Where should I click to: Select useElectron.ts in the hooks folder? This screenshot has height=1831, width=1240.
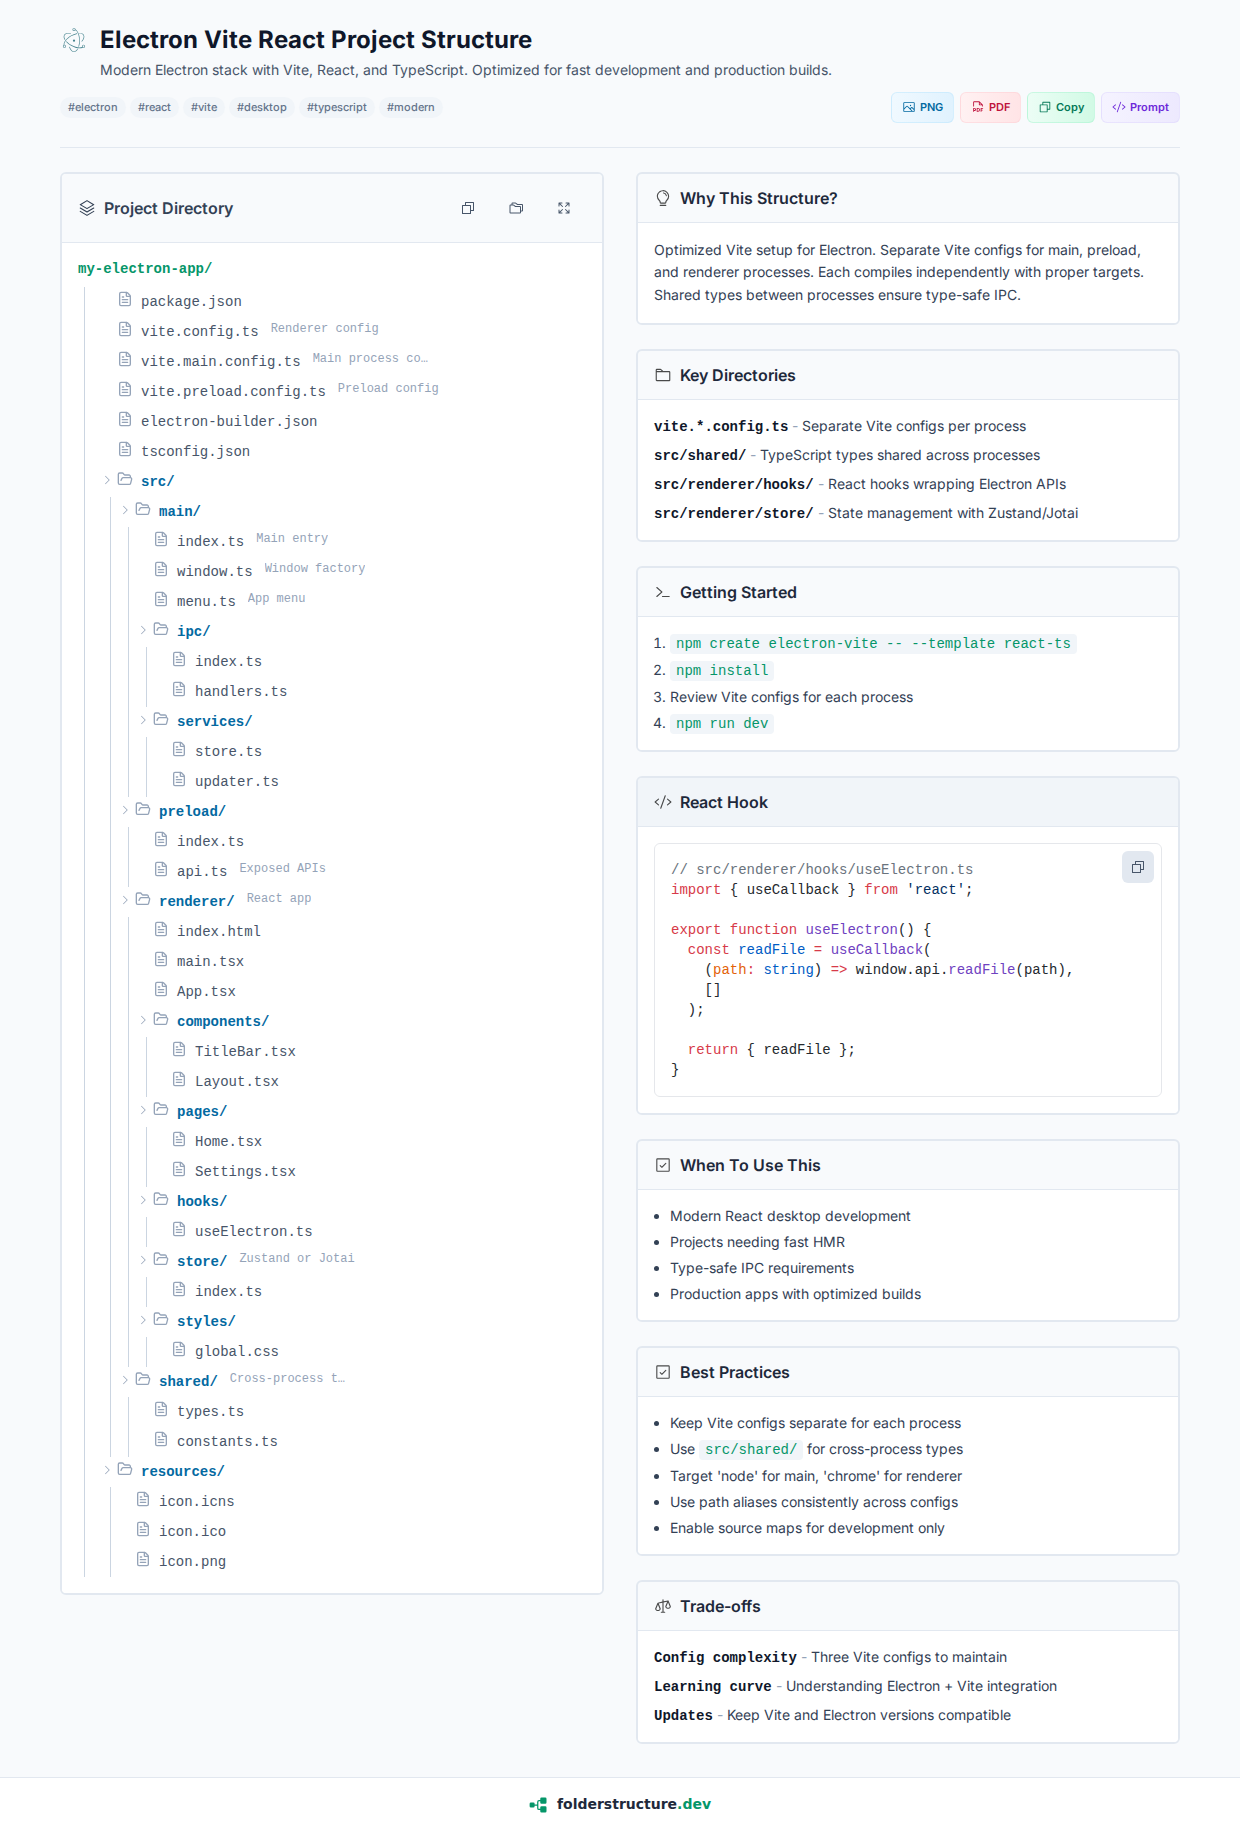tap(253, 1231)
